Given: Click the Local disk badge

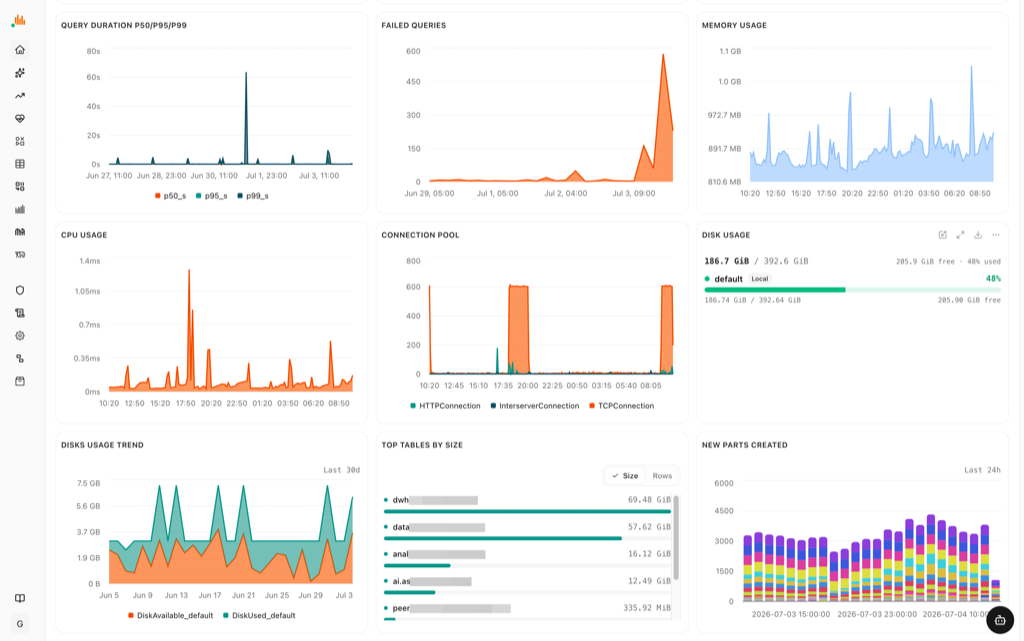Looking at the screenshot, I should pos(760,279).
